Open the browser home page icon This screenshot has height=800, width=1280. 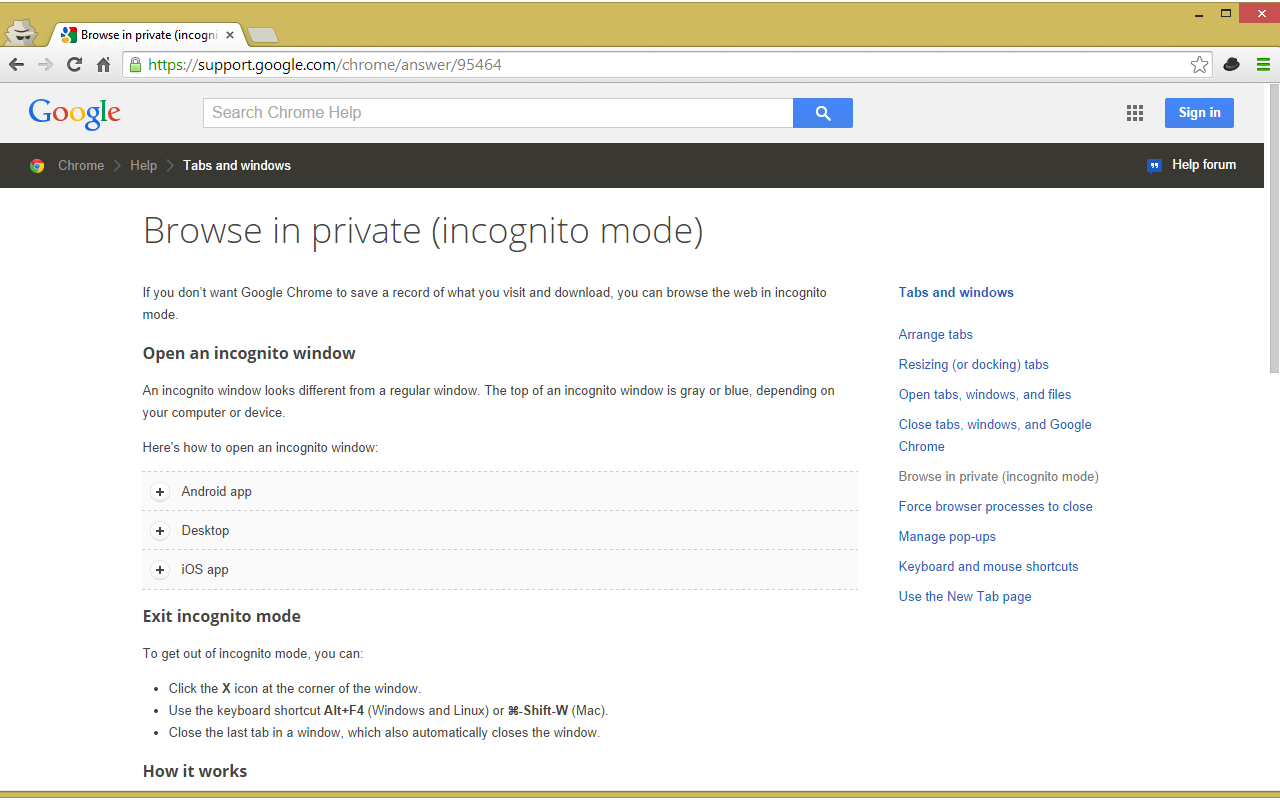pyautogui.click(x=103, y=65)
